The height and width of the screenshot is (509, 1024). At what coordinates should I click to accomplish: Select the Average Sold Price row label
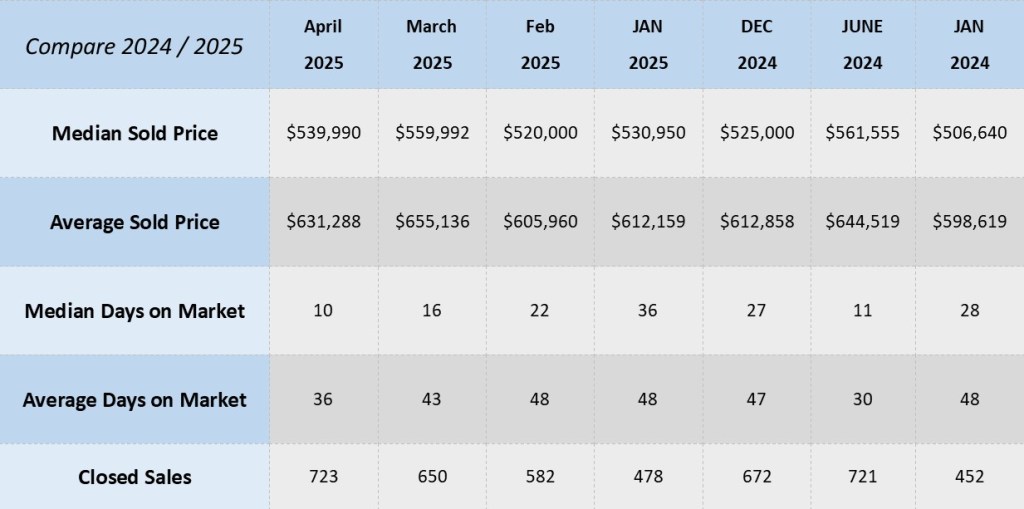coord(134,221)
